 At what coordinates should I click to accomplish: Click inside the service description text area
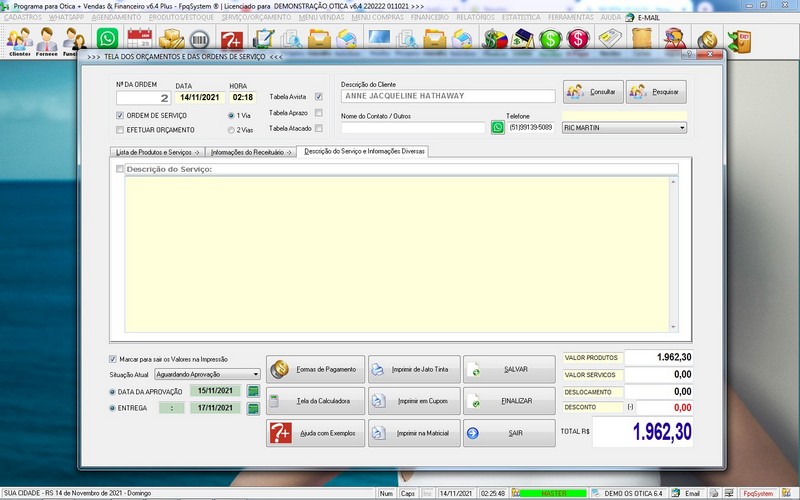click(x=397, y=255)
